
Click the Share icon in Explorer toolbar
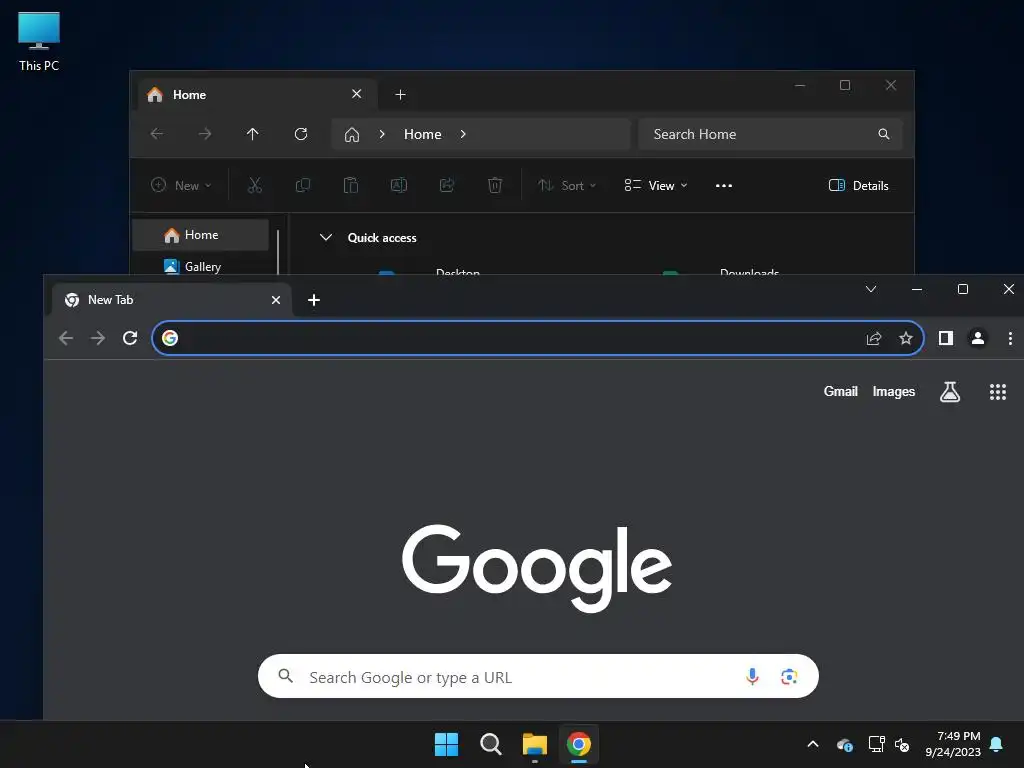click(x=447, y=185)
